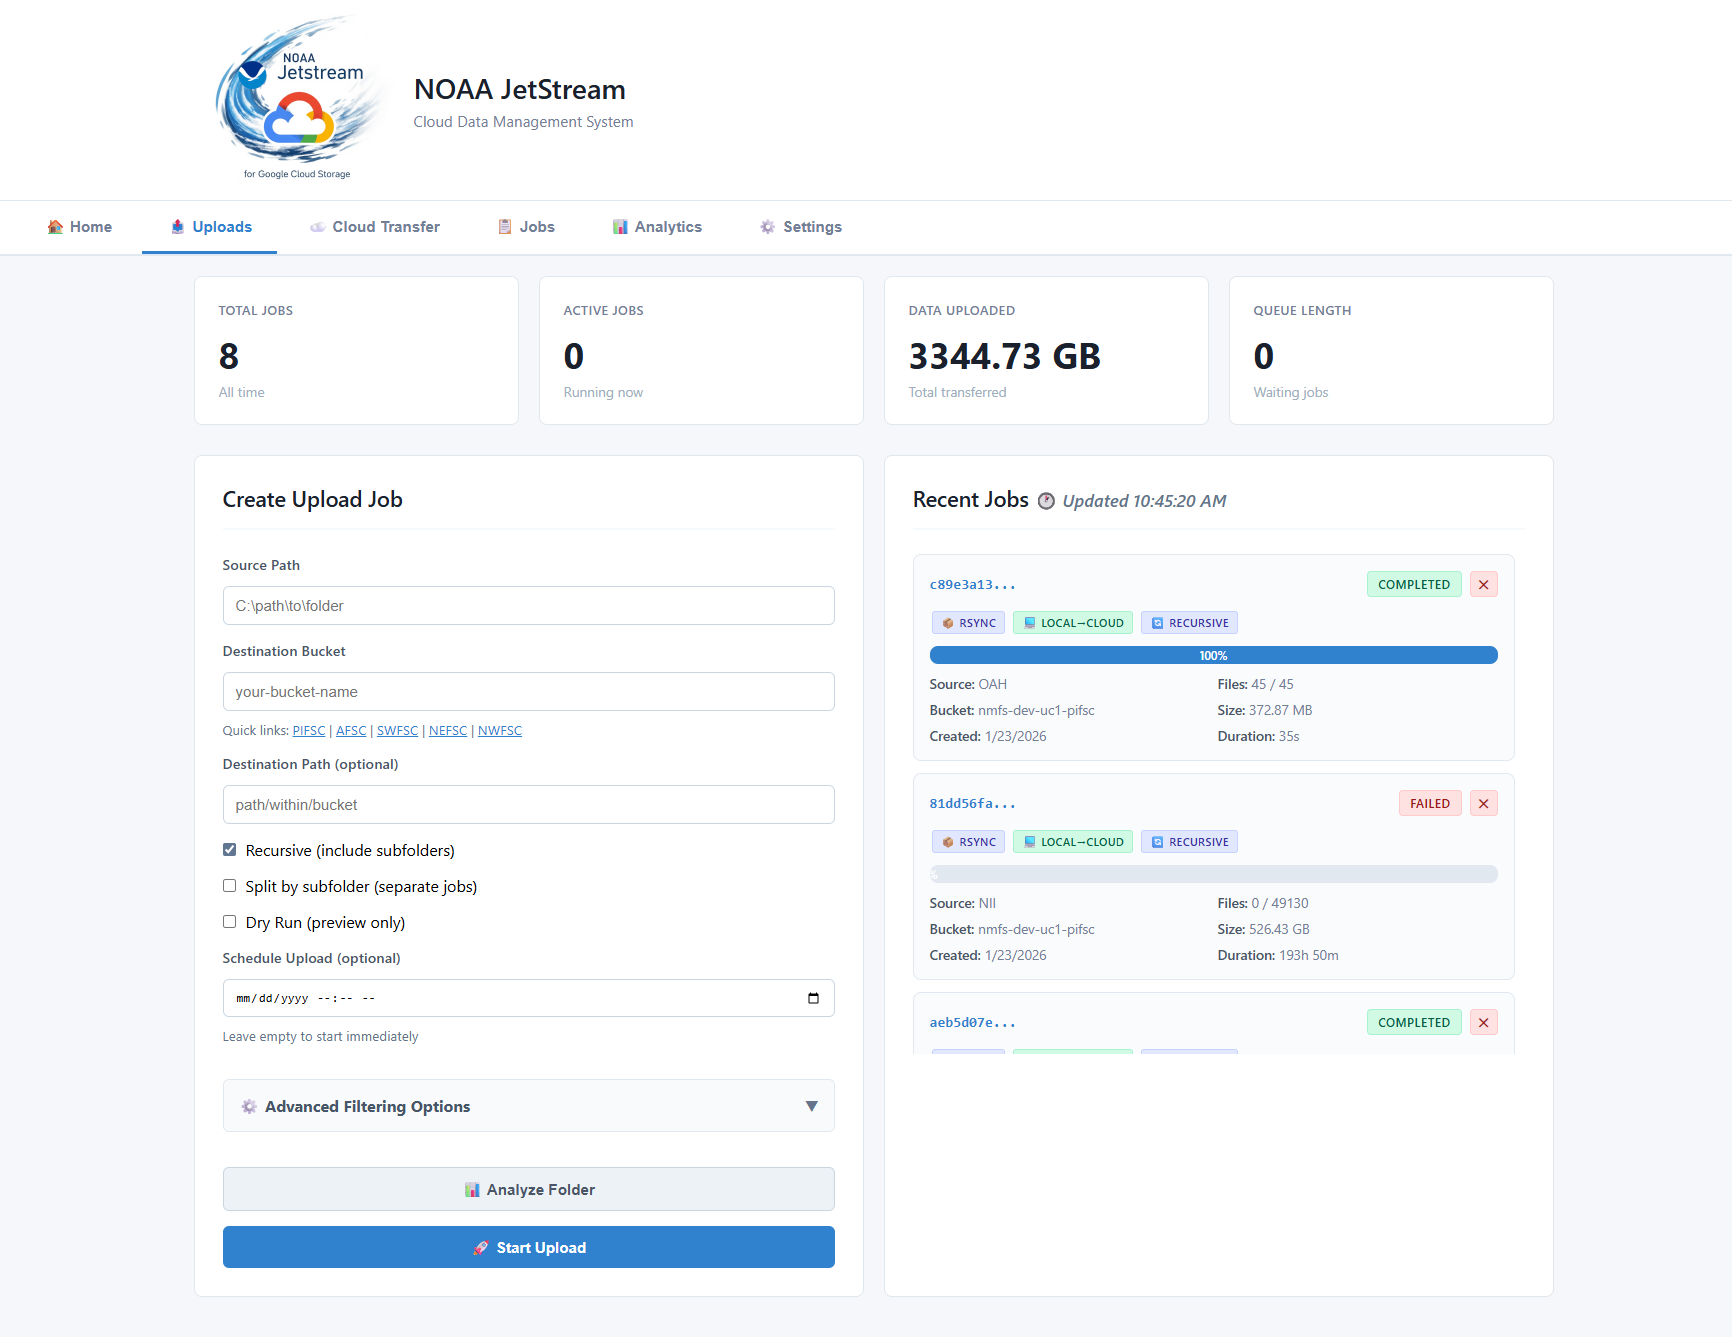Click the RSYNC badge on job c89e3a13
Screen dimensions: 1732x1337
click(968, 623)
